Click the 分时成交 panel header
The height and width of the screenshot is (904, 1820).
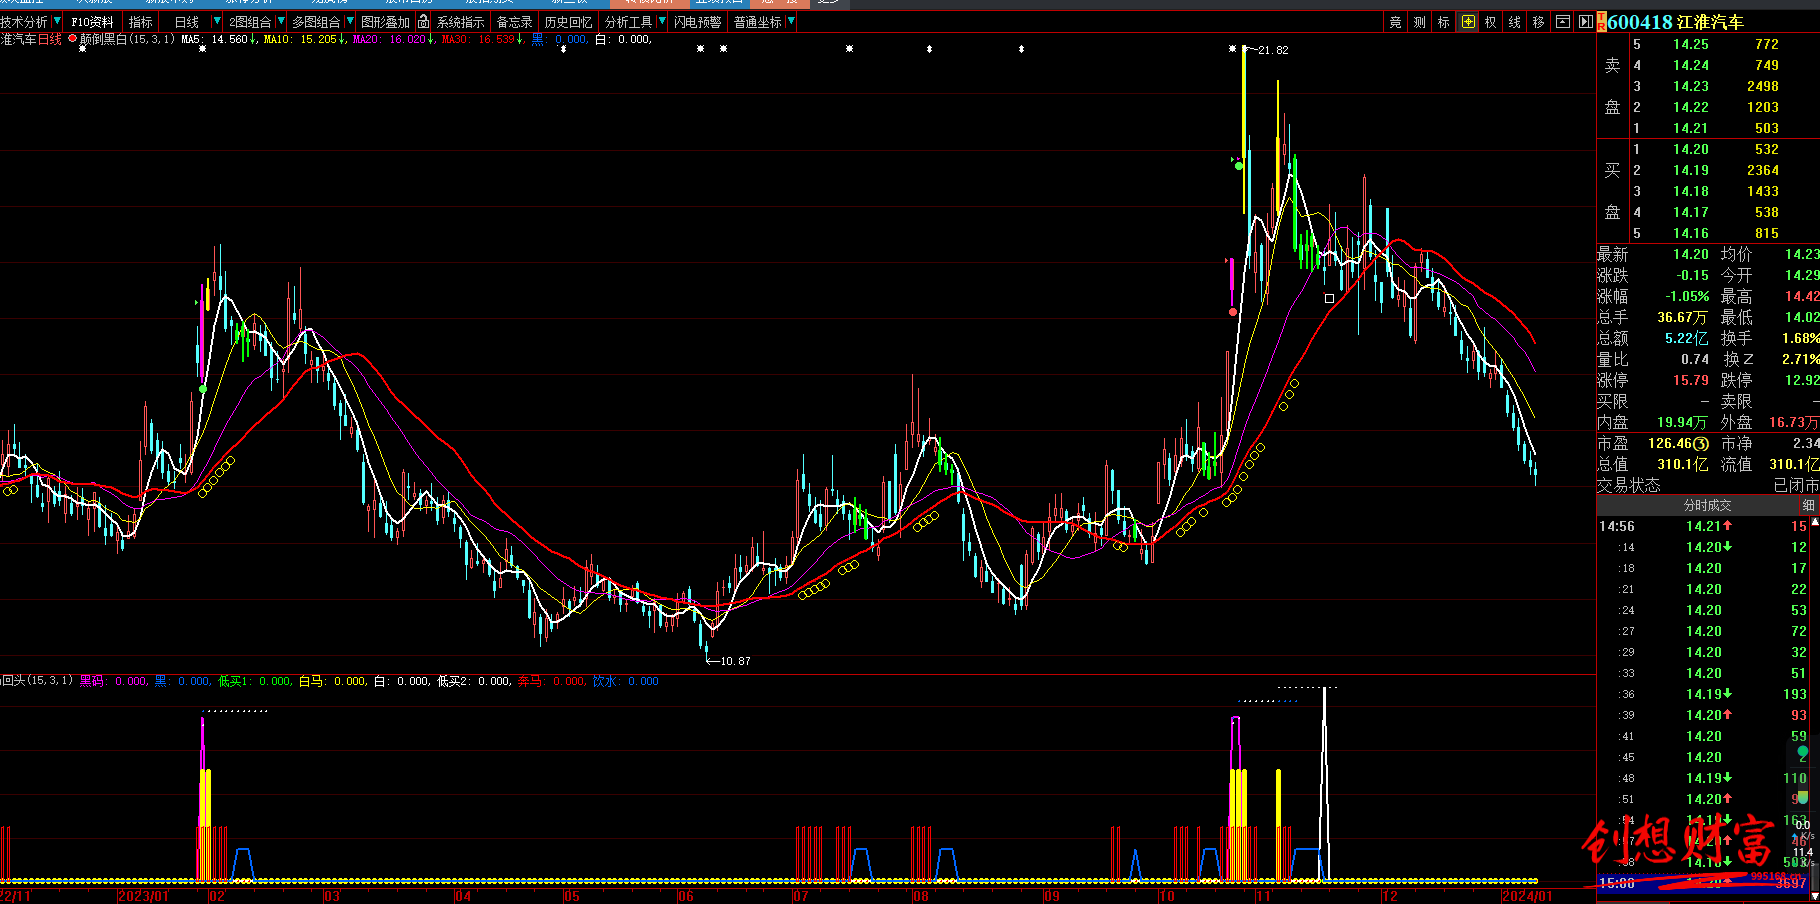pyautogui.click(x=1707, y=505)
